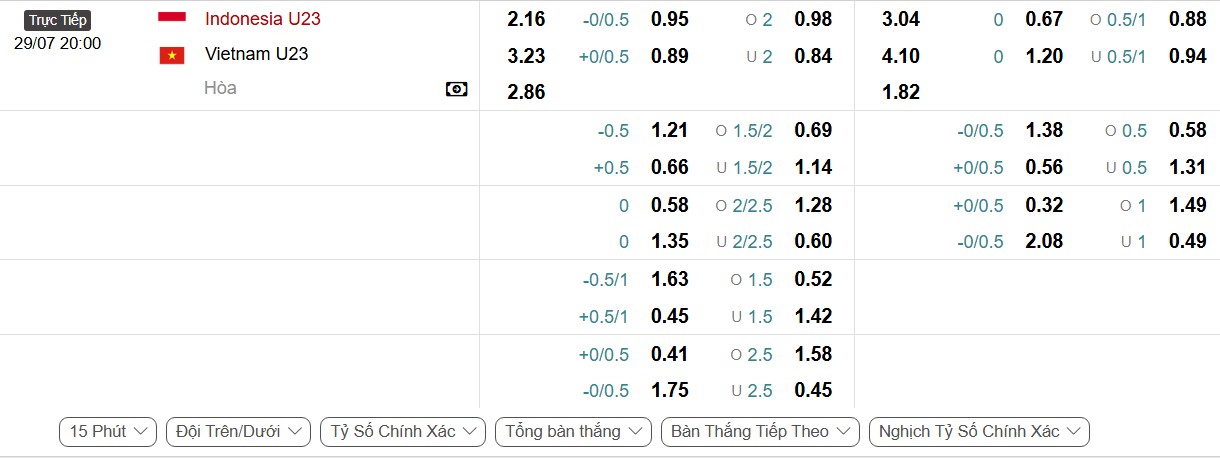Click the Indonesia flag icon

pos(172,17)
